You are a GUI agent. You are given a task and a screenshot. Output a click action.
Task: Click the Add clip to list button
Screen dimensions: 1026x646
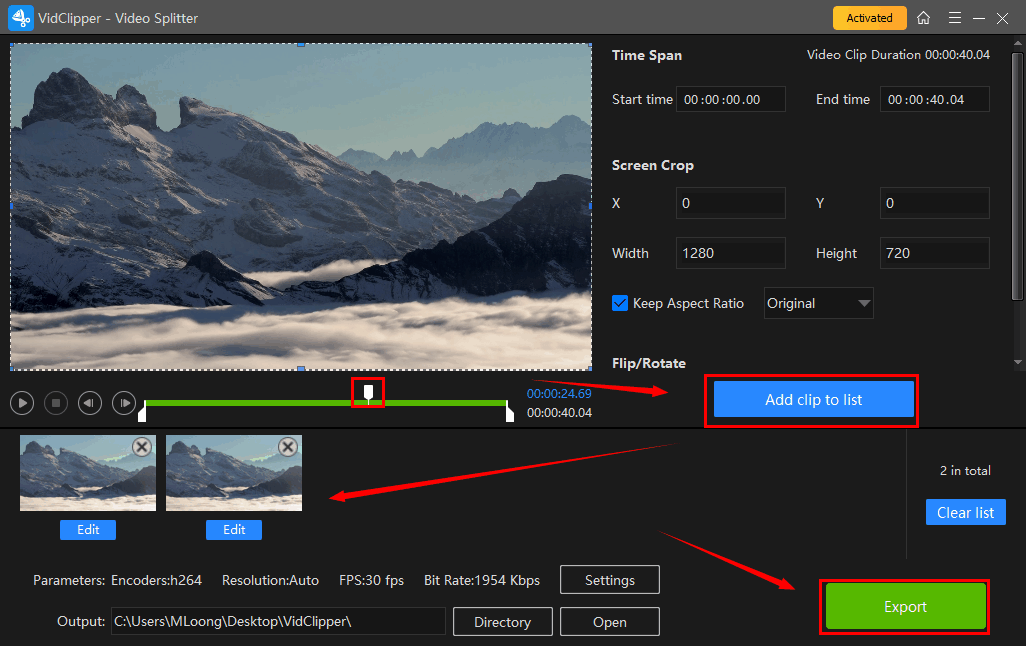coord(813,400)
